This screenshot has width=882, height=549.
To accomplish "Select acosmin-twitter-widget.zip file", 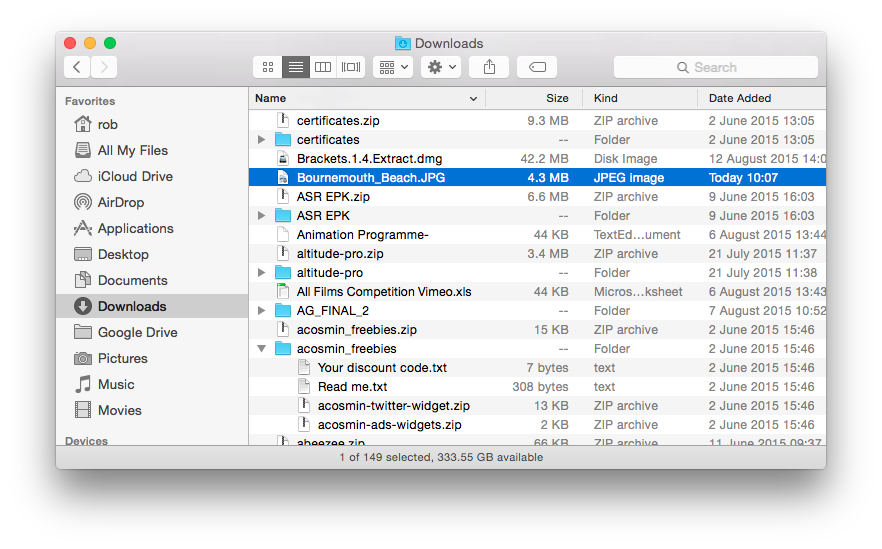I will [x=537, y=406].
